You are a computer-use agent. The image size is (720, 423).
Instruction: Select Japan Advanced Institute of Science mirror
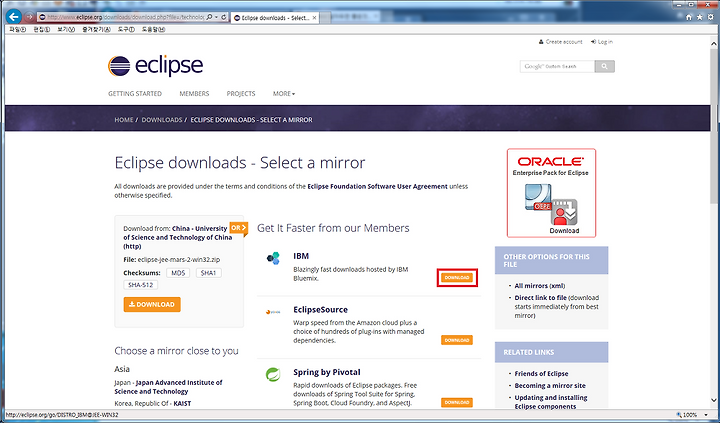pyautogui.click(x=169, y=387)
